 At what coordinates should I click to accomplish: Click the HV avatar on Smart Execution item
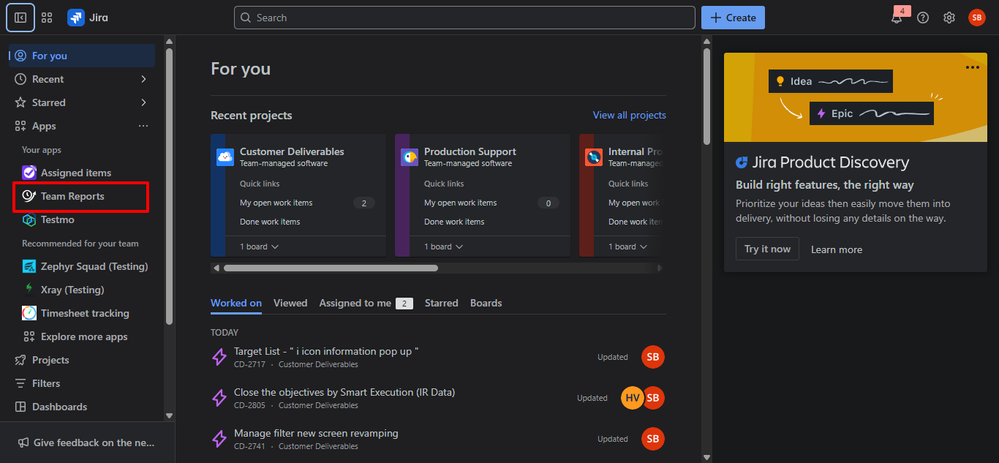point(632,398)
